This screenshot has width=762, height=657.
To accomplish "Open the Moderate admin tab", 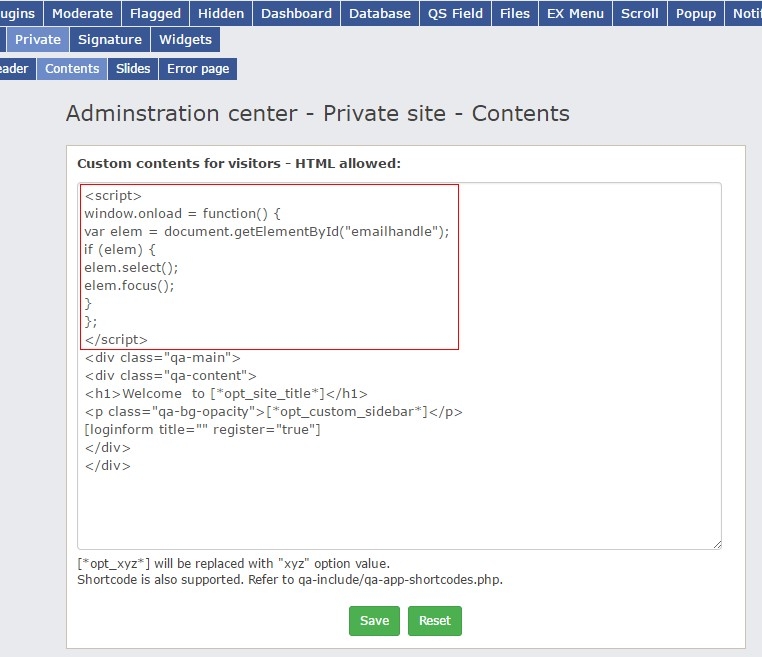I will (x=82, y=13).
